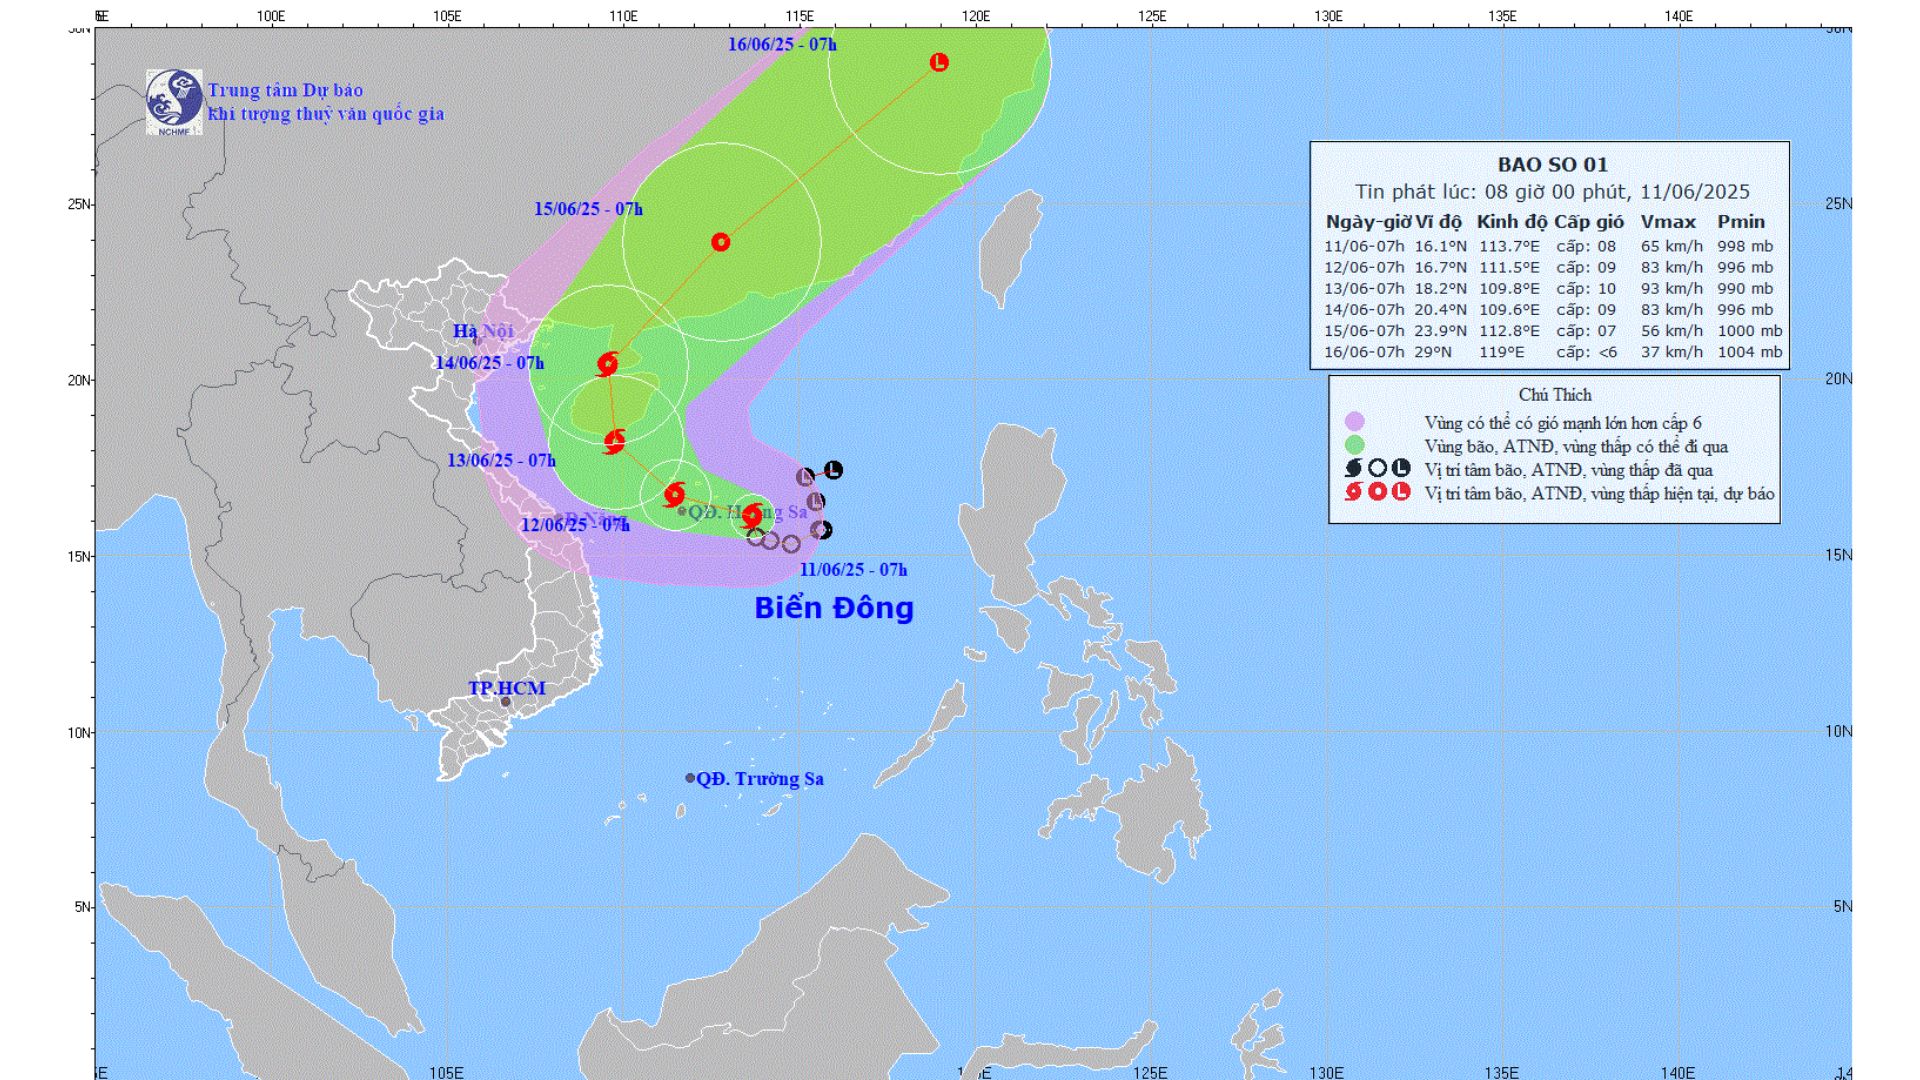The image size is (1920, 1080).
Task: Click the BAO SO 01 bulletin title
Action: [1552, 165]
